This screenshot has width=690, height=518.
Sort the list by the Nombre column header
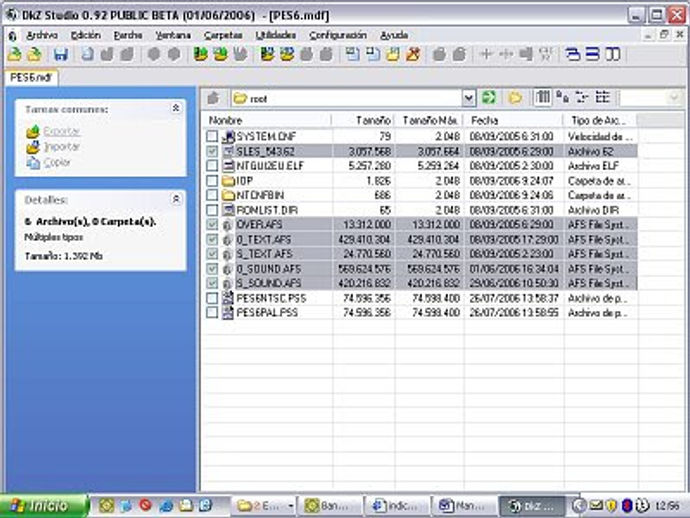point(268,120)
